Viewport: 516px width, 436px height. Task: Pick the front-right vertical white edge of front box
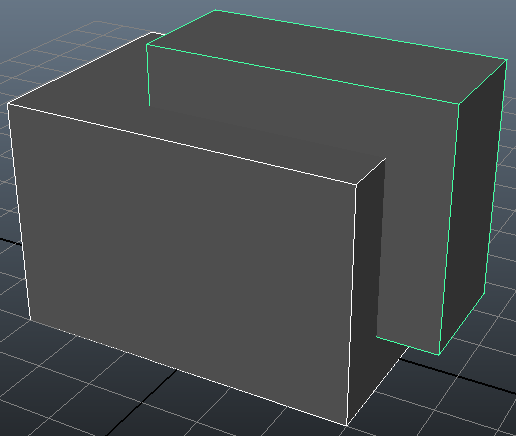(352, 305)
